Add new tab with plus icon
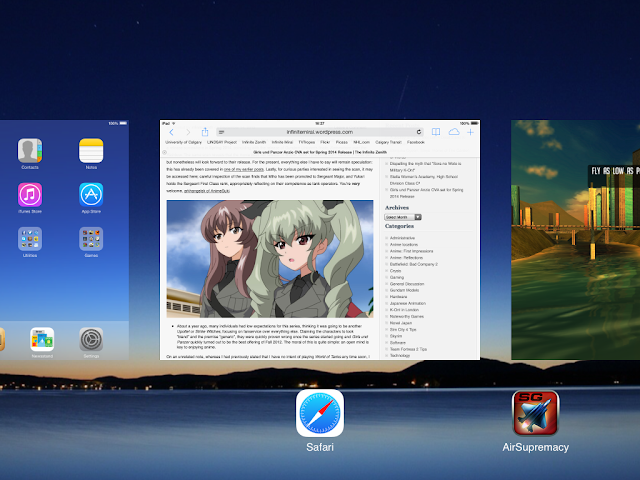 click(x=471, y=132)
